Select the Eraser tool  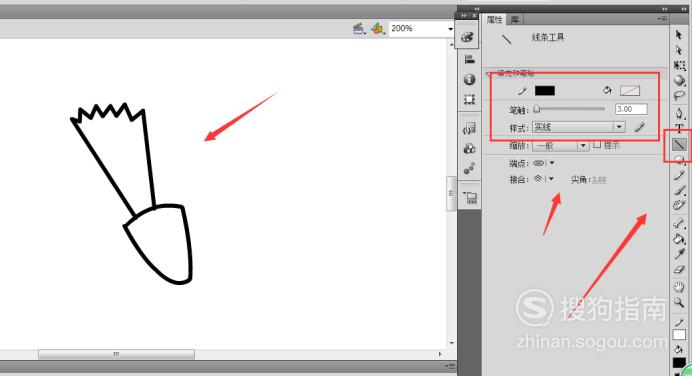click(679, 270)
